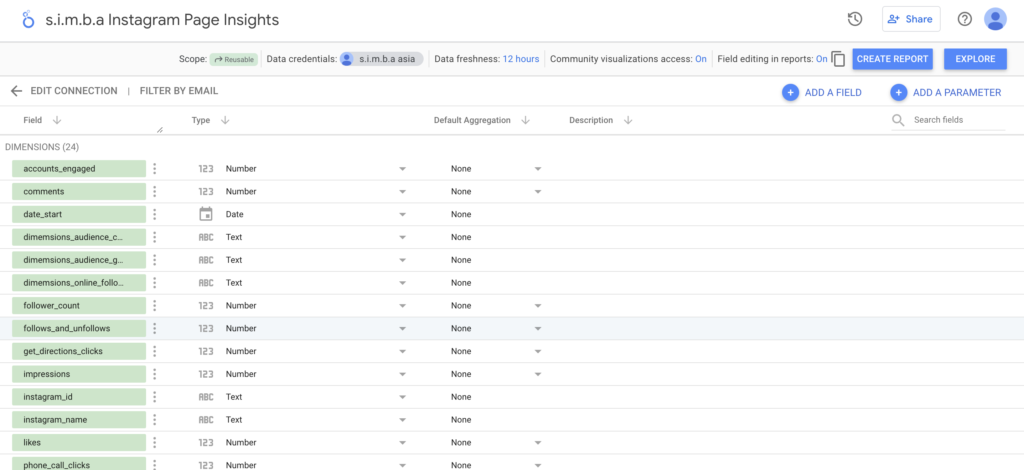1024x470 pixels.
Task: Click the Looker Studio logo
Action: (27, 20)
